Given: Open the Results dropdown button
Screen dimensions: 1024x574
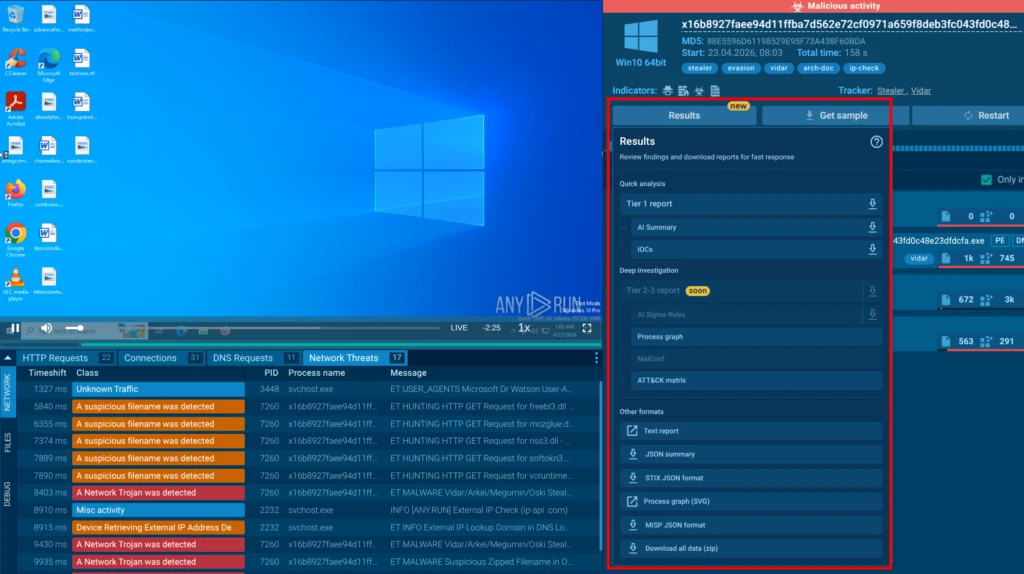Looking at the screenshot, I should [684, 116].
